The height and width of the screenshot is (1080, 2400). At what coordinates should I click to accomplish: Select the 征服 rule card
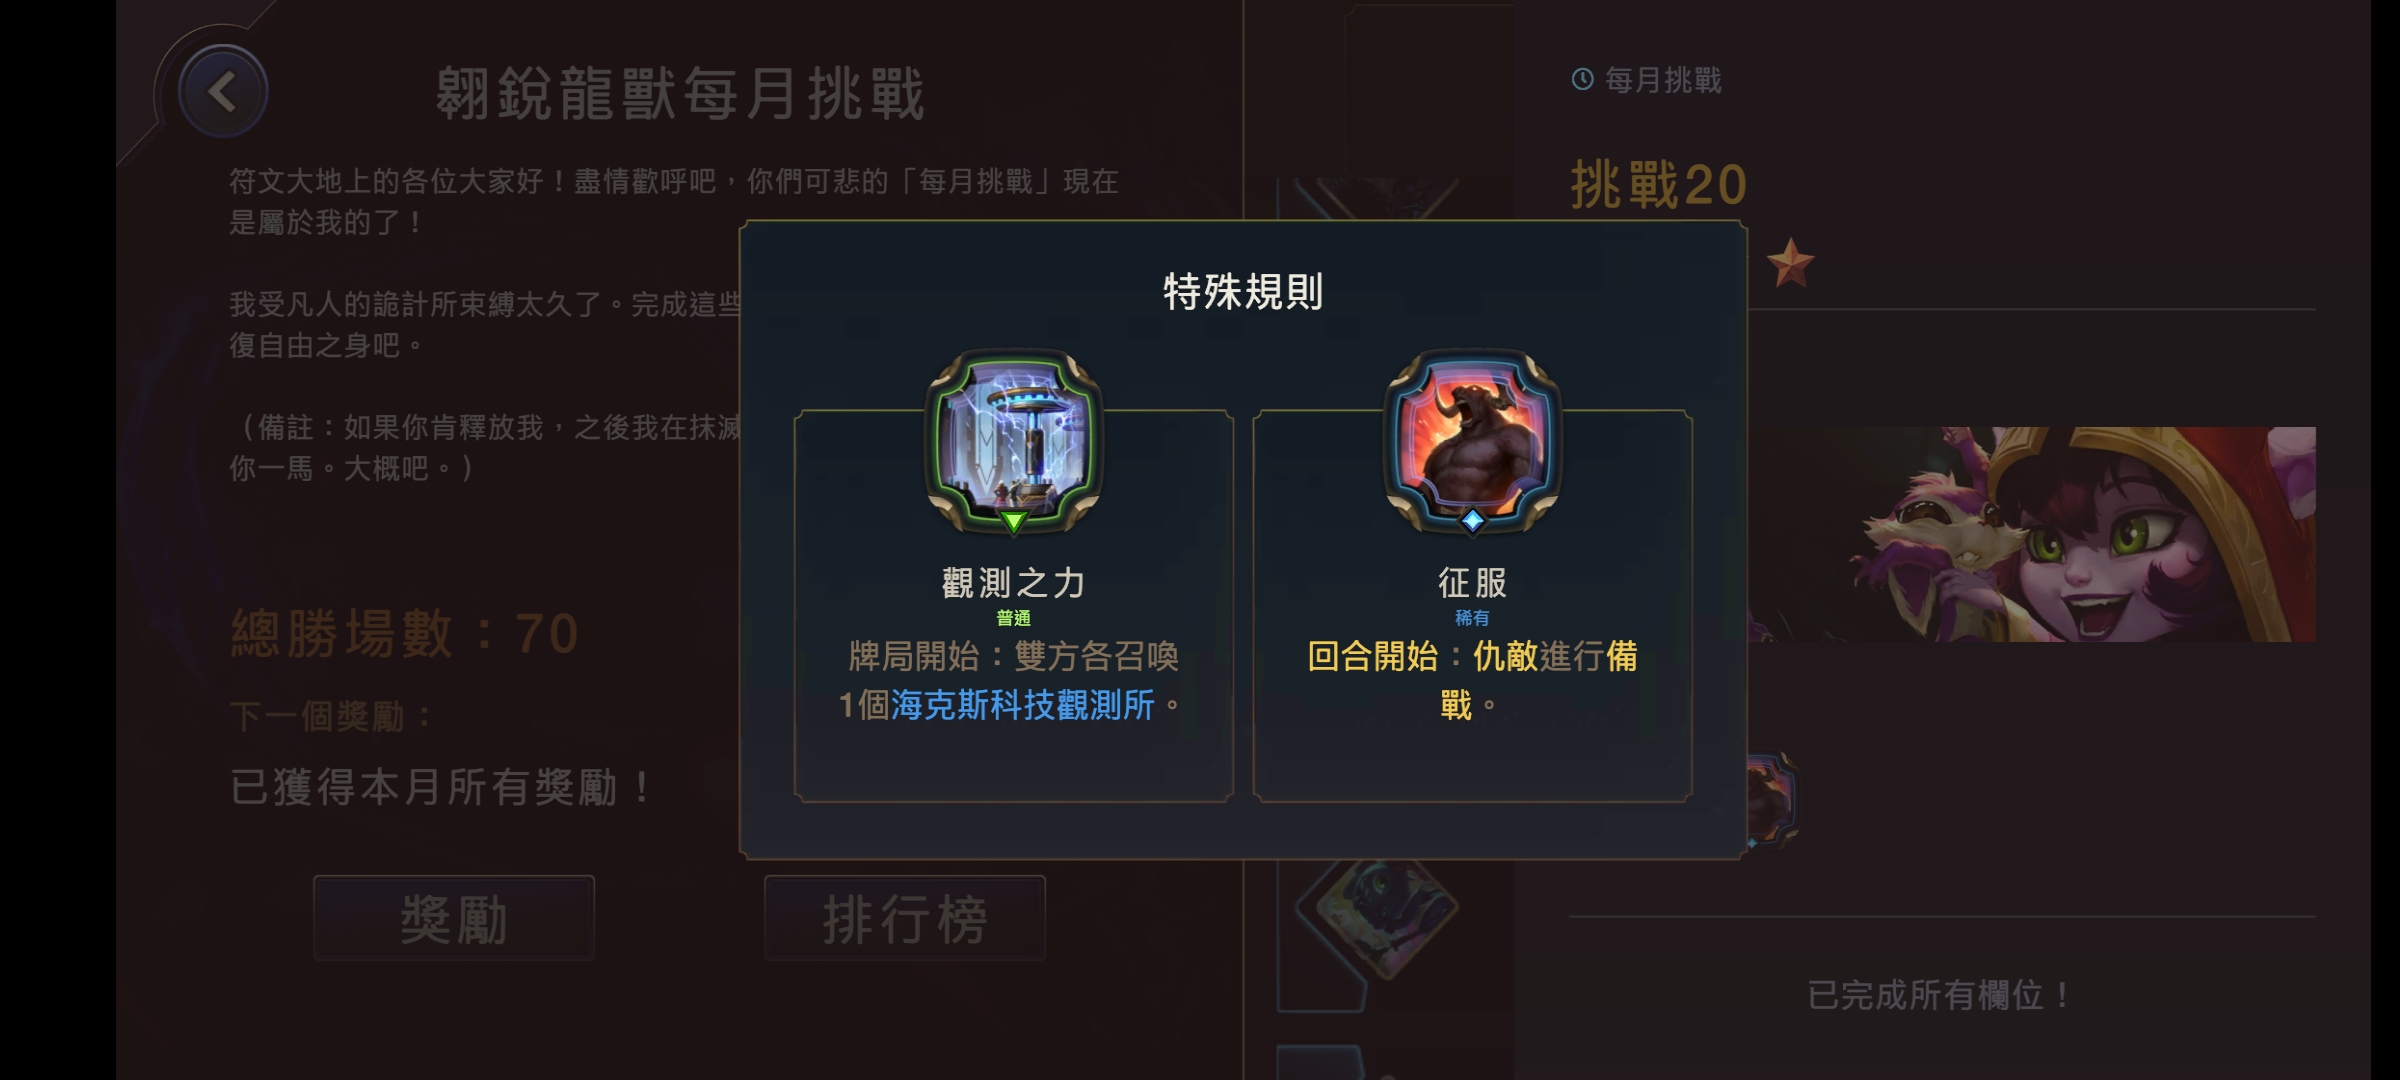point(1472,605)
